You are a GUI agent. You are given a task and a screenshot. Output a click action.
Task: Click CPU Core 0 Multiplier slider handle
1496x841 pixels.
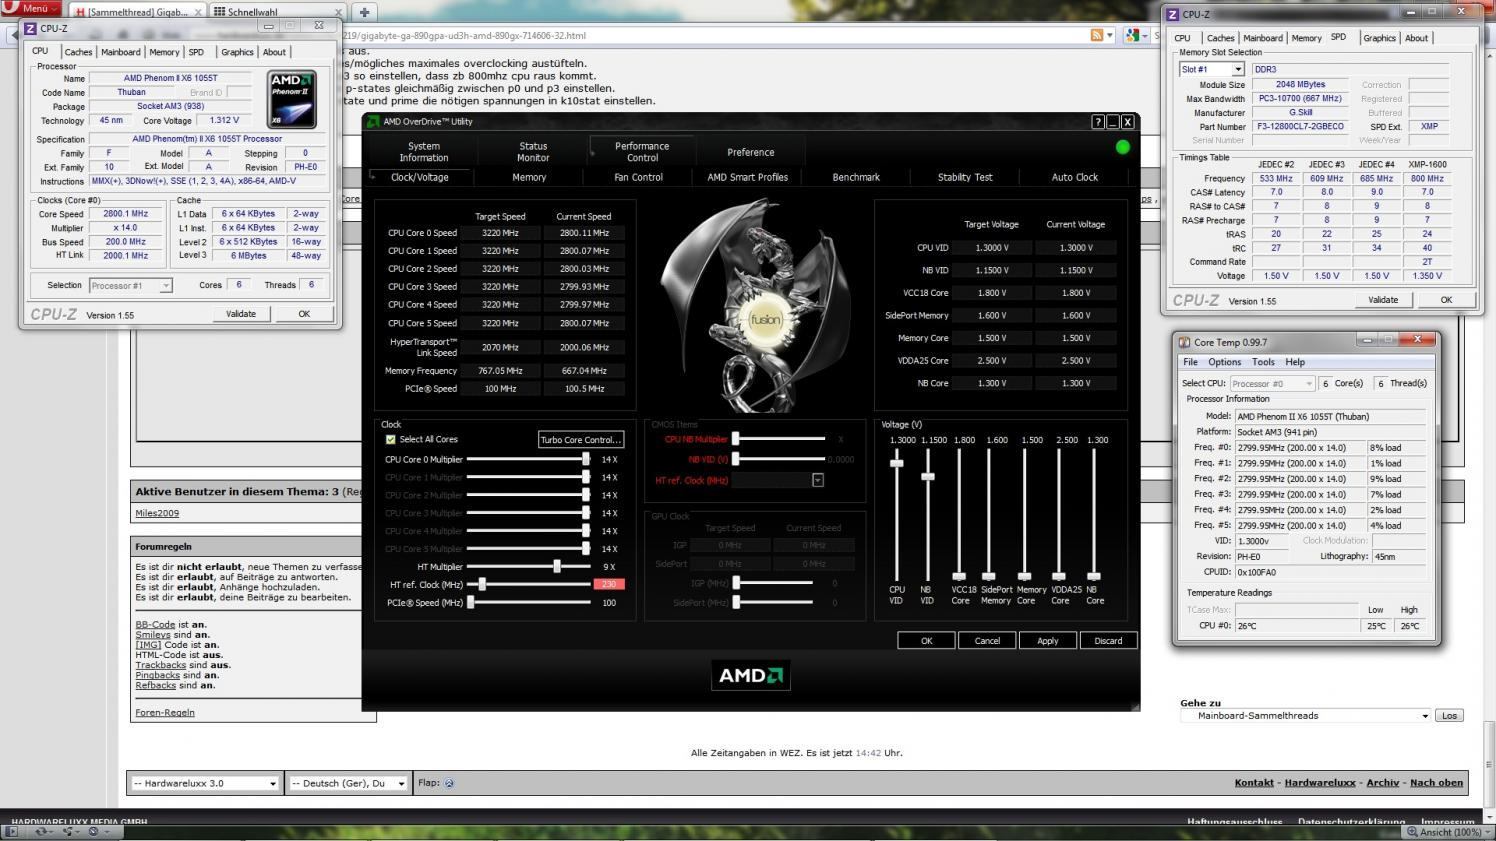coord(586,459)
